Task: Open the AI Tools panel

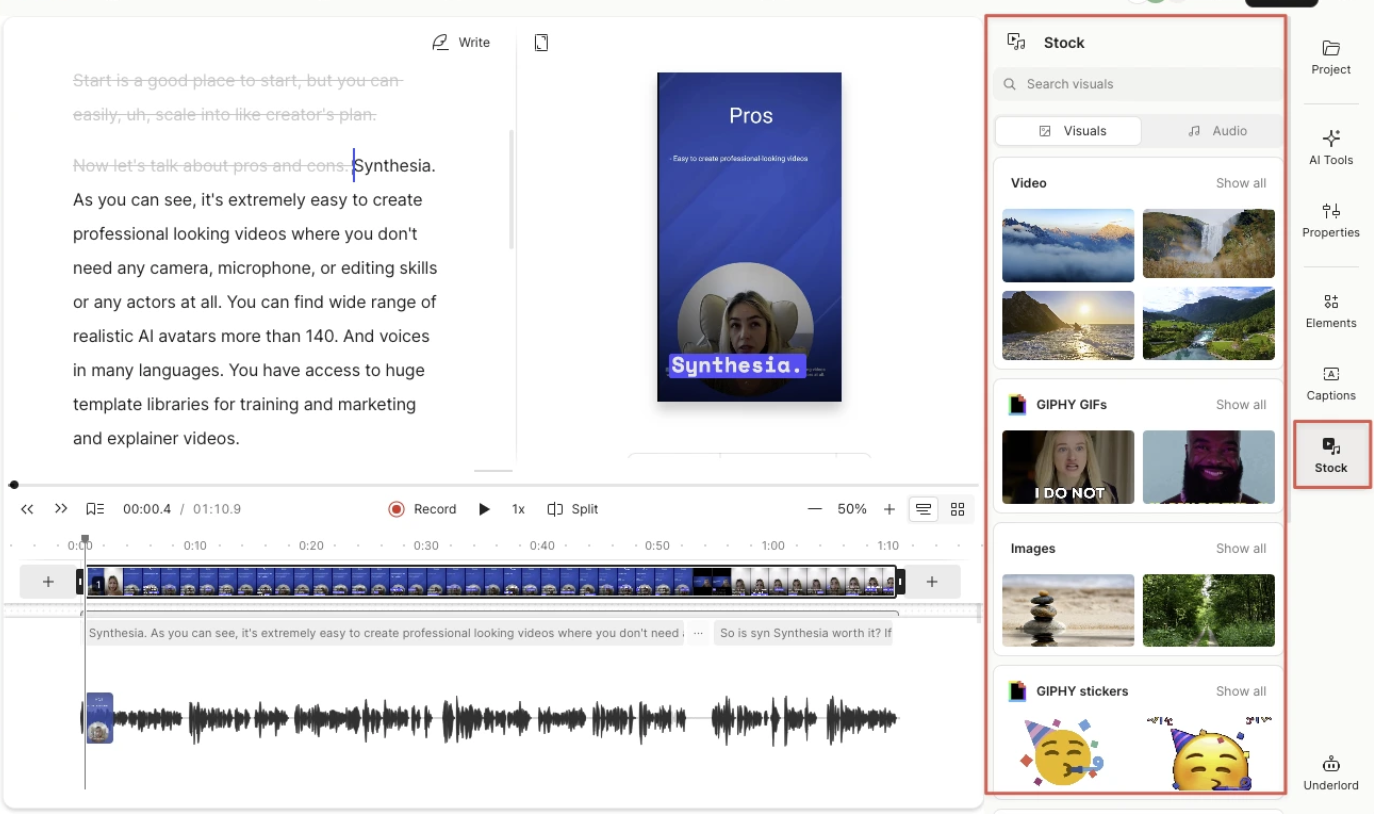Action: 1330,148
